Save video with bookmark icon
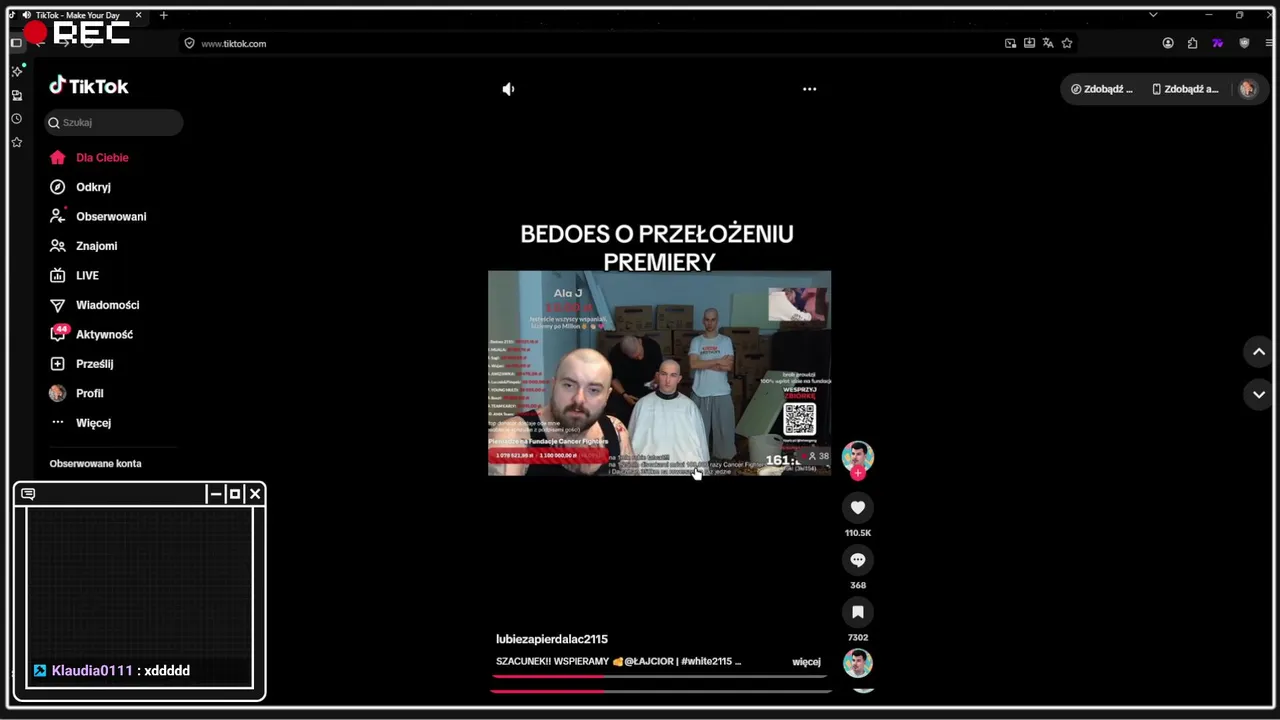This screenshot has height=720, width=1280. pos(857,612)
